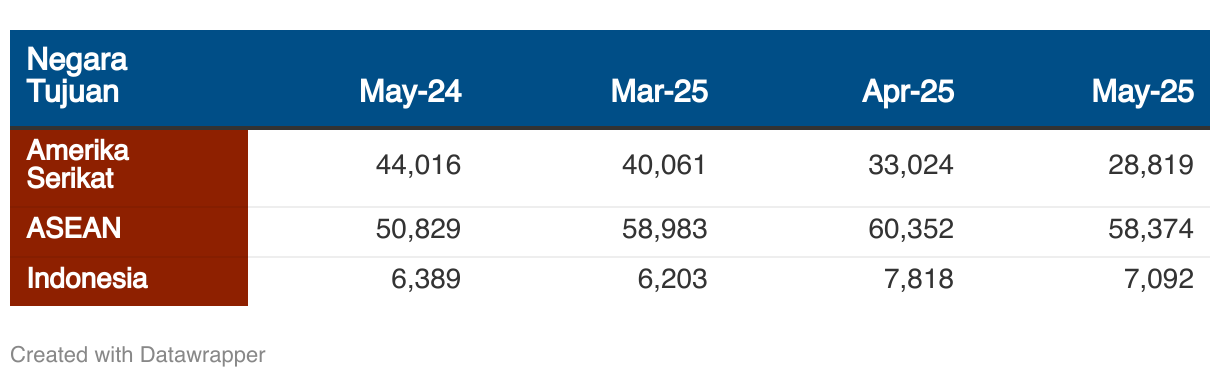Select the ASEAN row label
Image resolution: width=1220 pixels, height=378 pixels.
click(x=74, y=229)
